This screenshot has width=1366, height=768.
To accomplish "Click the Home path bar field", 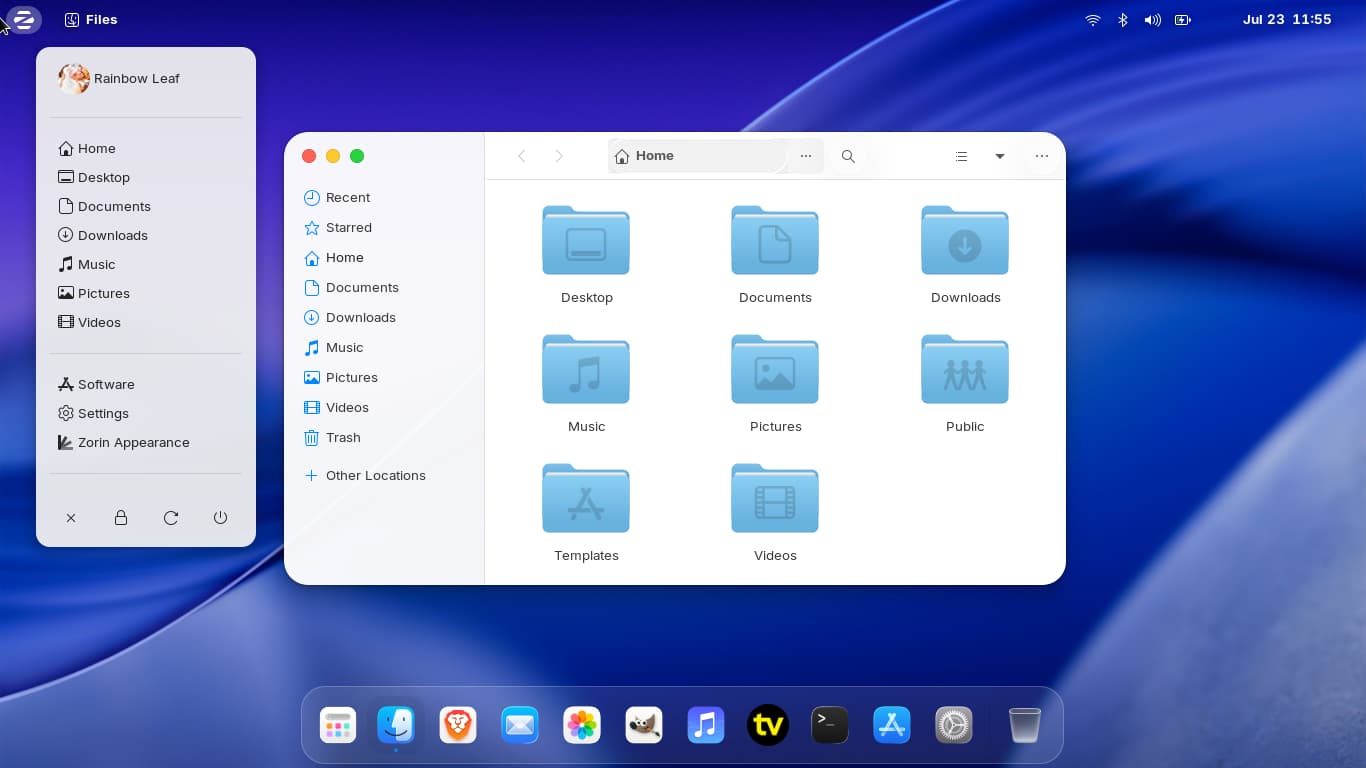I will (x=697, y=156).
